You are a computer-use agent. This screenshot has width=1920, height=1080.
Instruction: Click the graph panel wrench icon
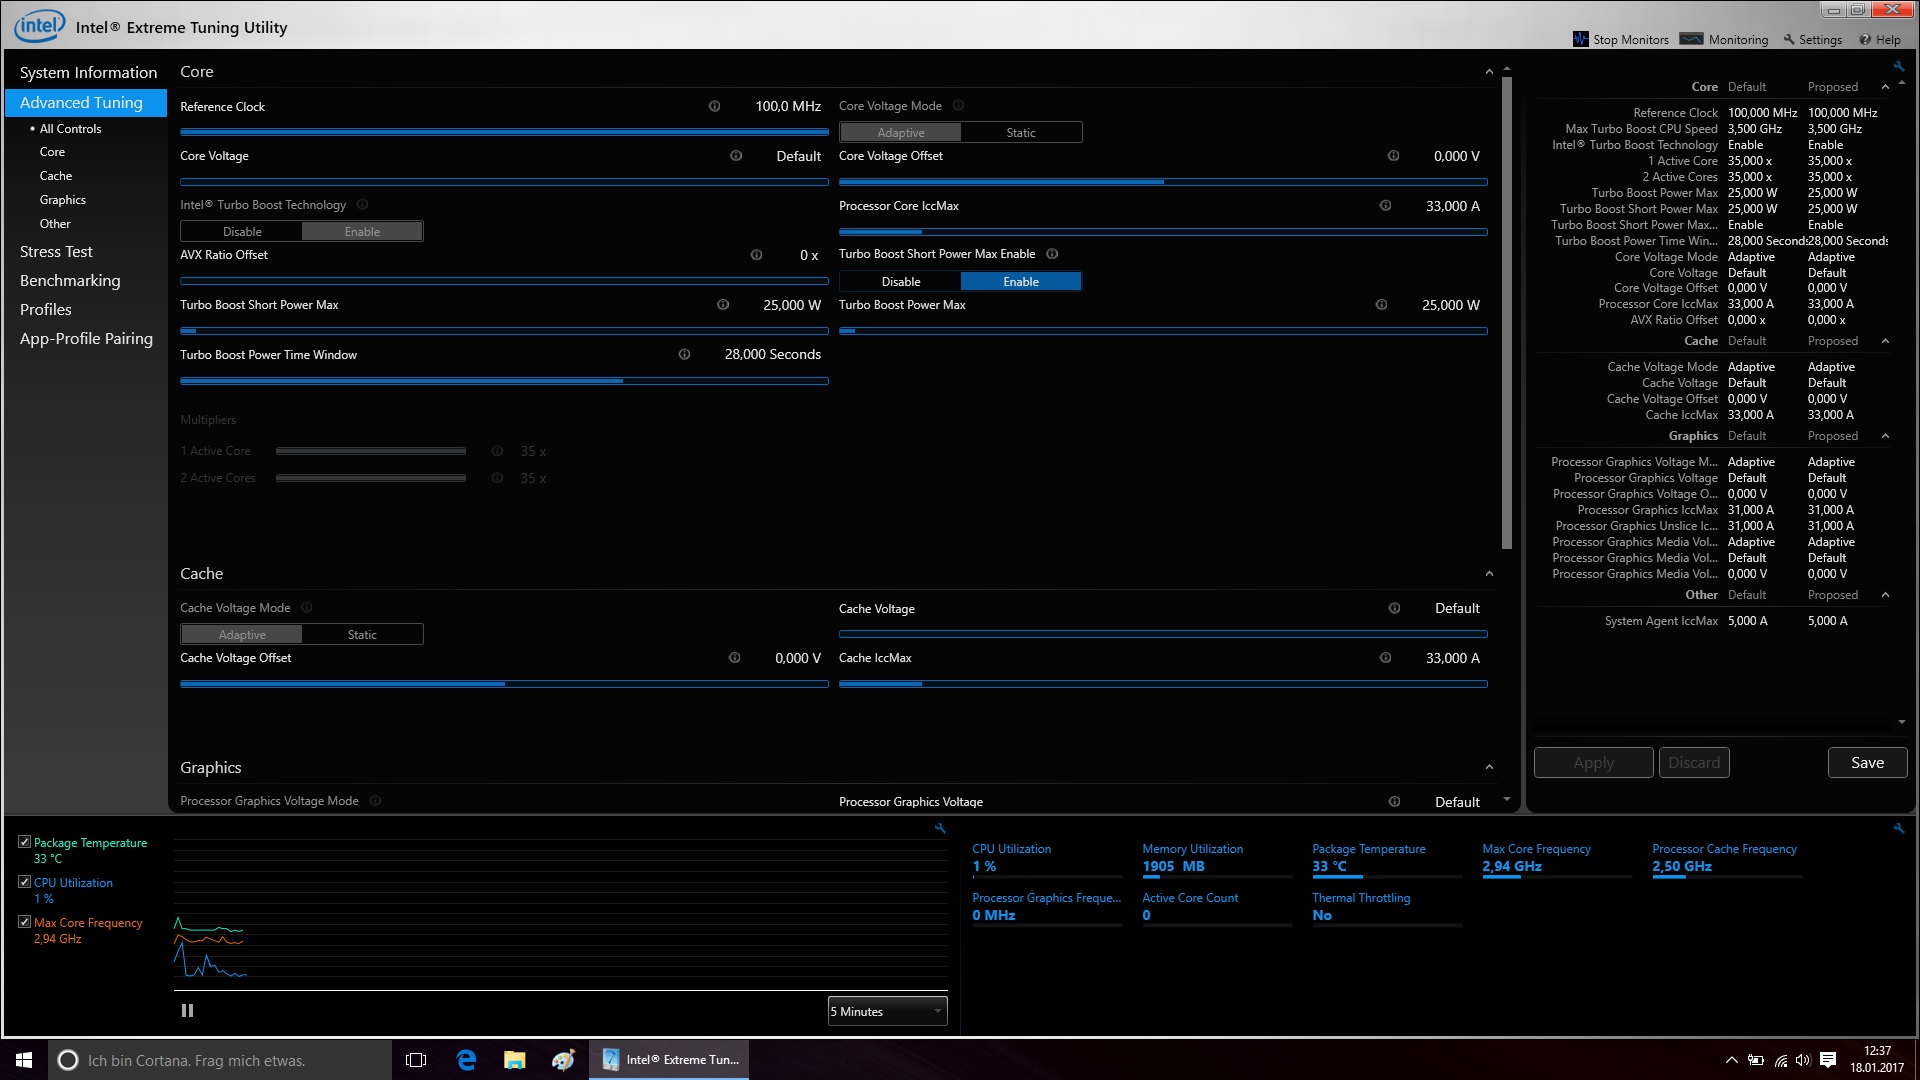click(x=940, y=828)
